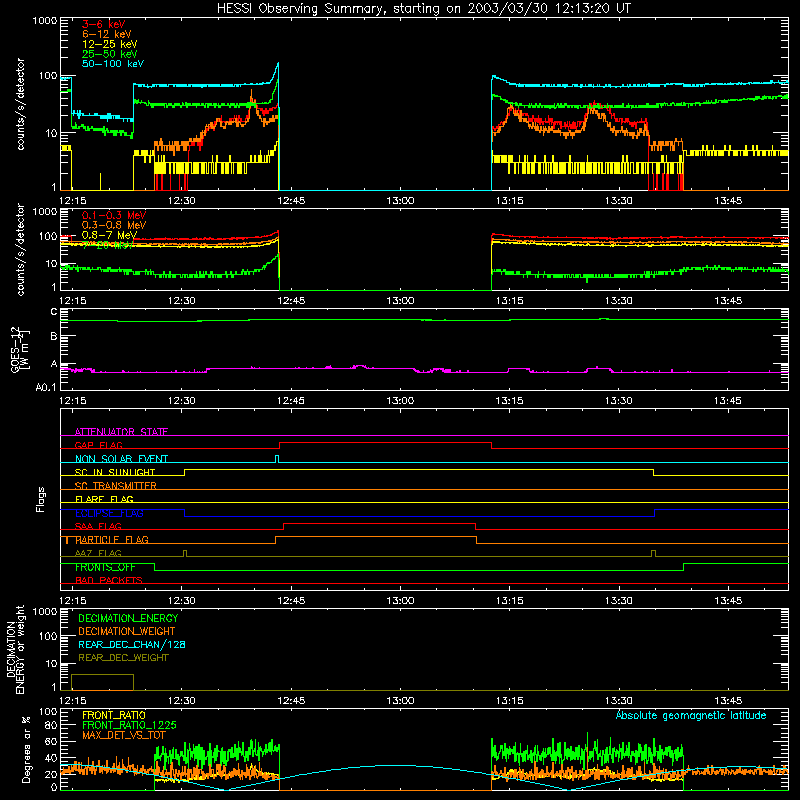Select the SC_IN_SUNLIGHT flag label
Screen dimensions: 800x800
tap(115, 472)
